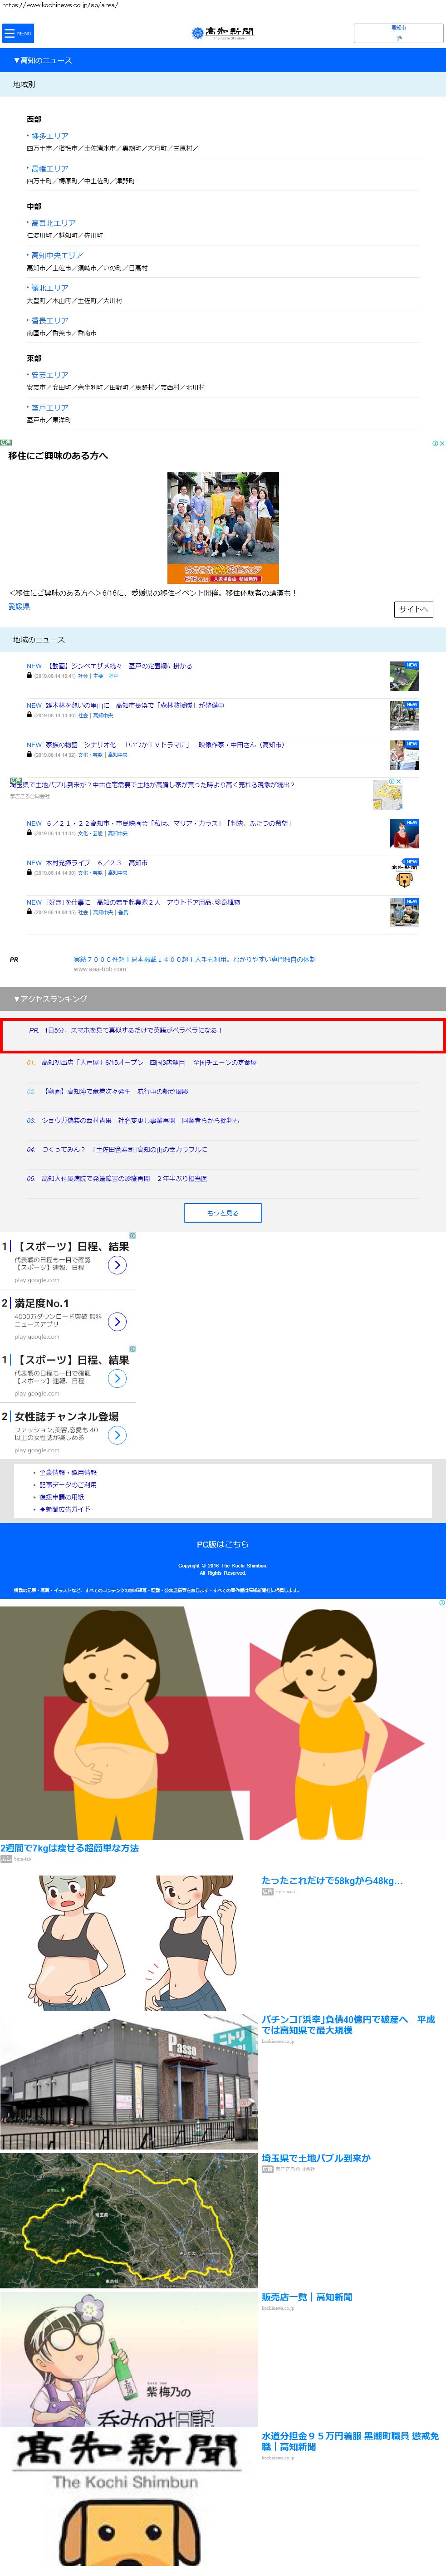Open ranking 03 ショウガ偽装の西村青果
Screen dimensions: 446x2576
(x=140, y=1120)
